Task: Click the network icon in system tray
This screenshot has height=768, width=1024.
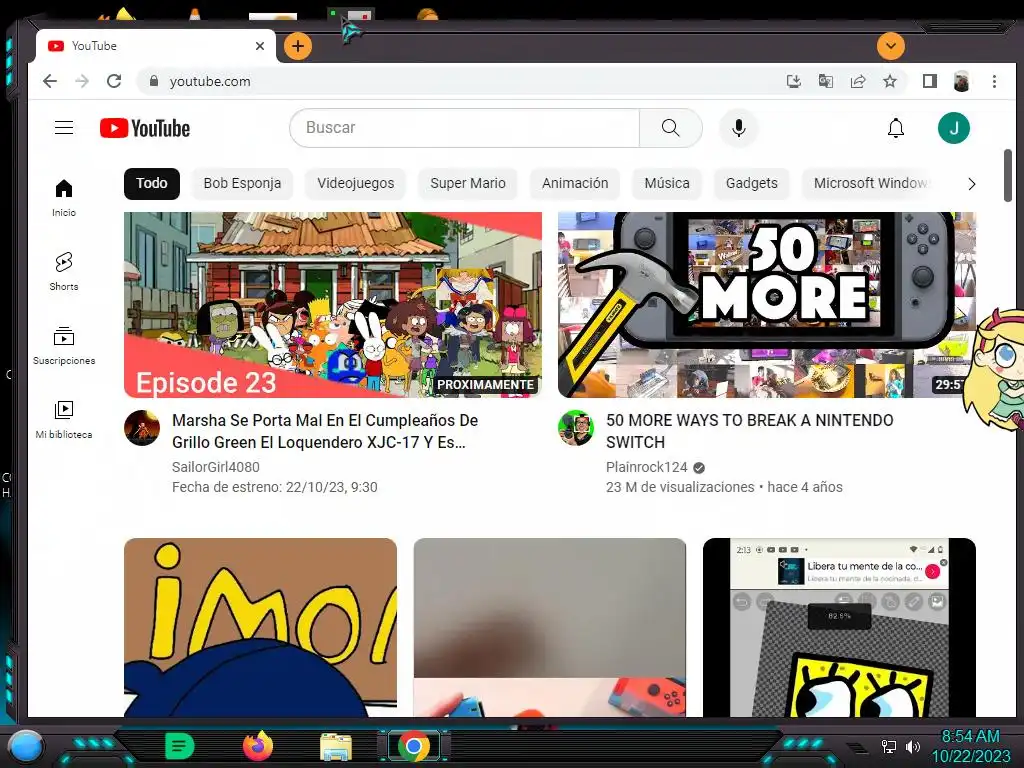Action: click(x=888, y=746)
